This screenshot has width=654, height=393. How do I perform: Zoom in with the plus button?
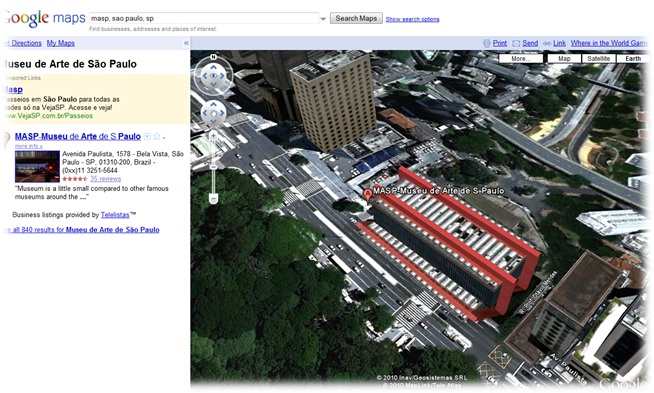(x=213, y=136)
